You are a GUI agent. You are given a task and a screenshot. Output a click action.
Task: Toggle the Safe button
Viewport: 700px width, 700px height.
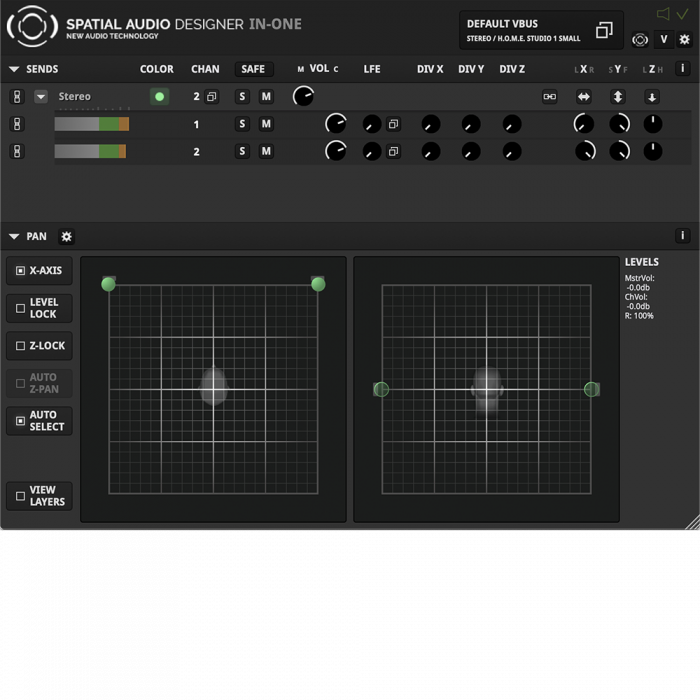(254, 69)
